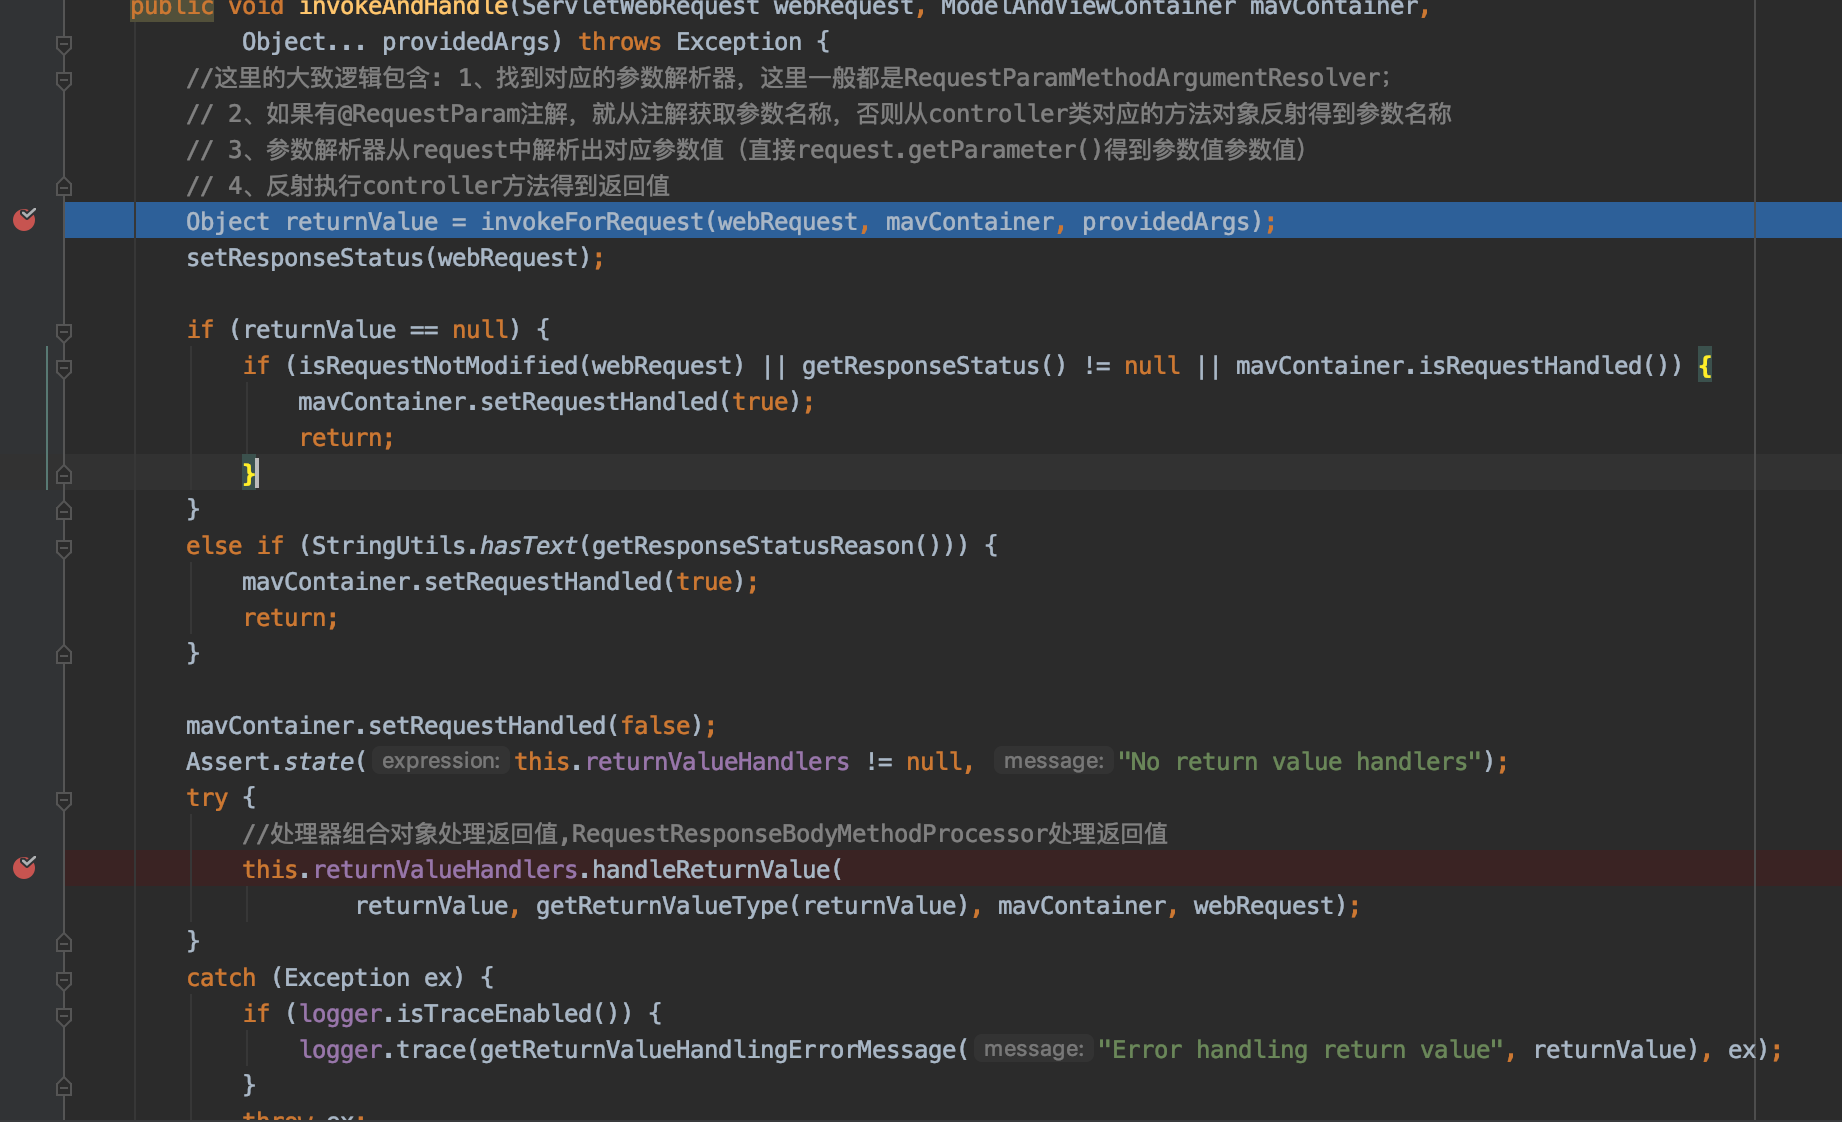Collapse the method body at providedArgs line

[x=64, y=44]
